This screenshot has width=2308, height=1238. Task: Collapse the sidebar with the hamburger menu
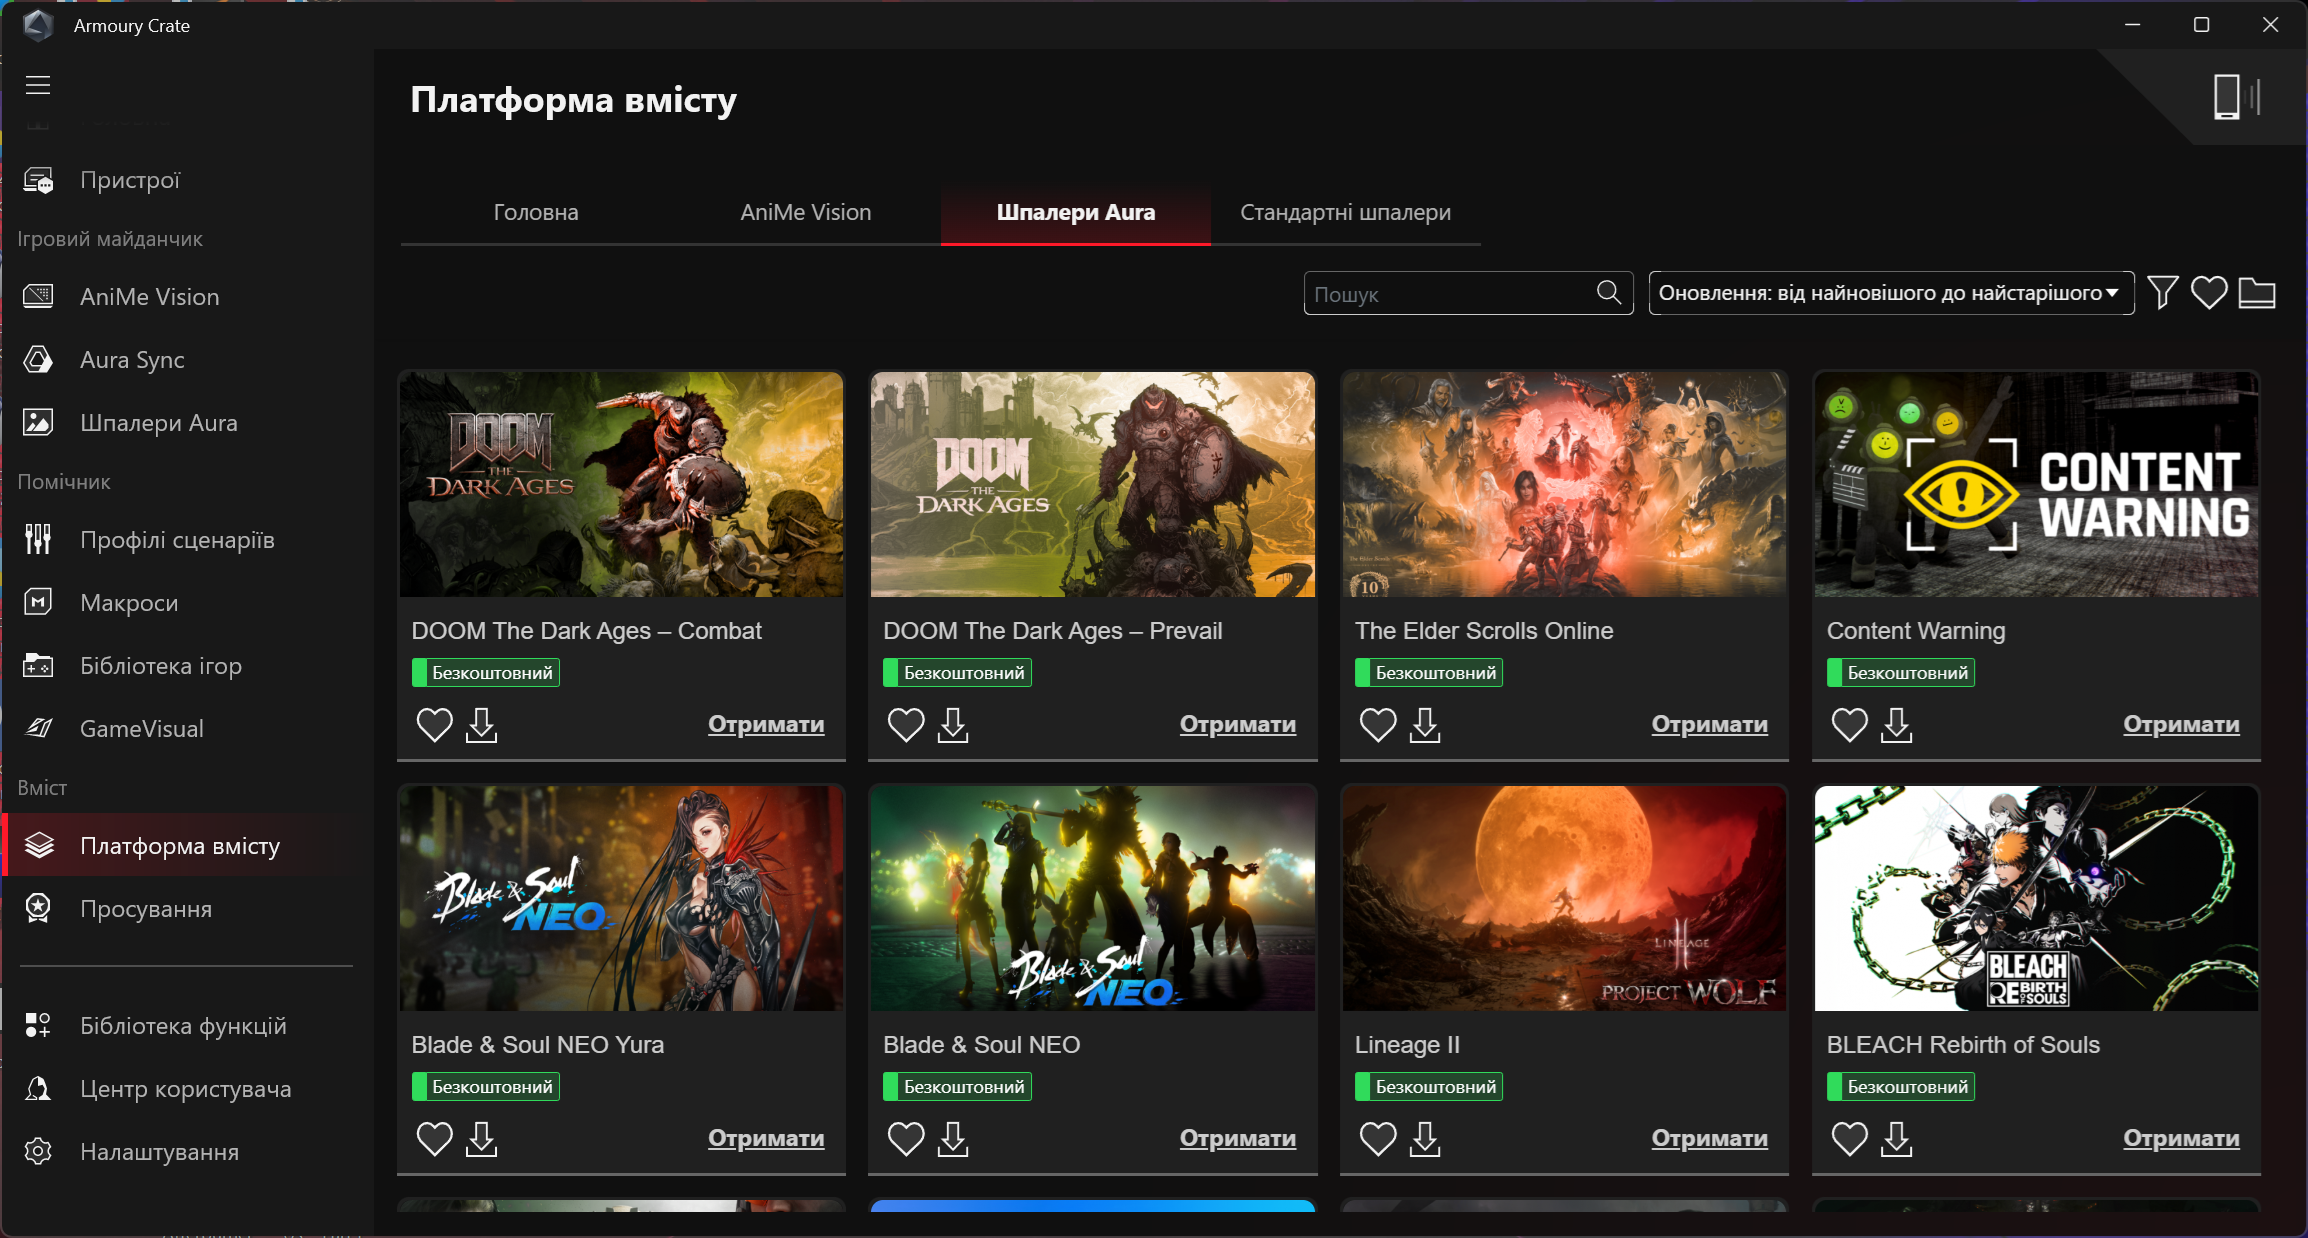click(x=38, y=85)
